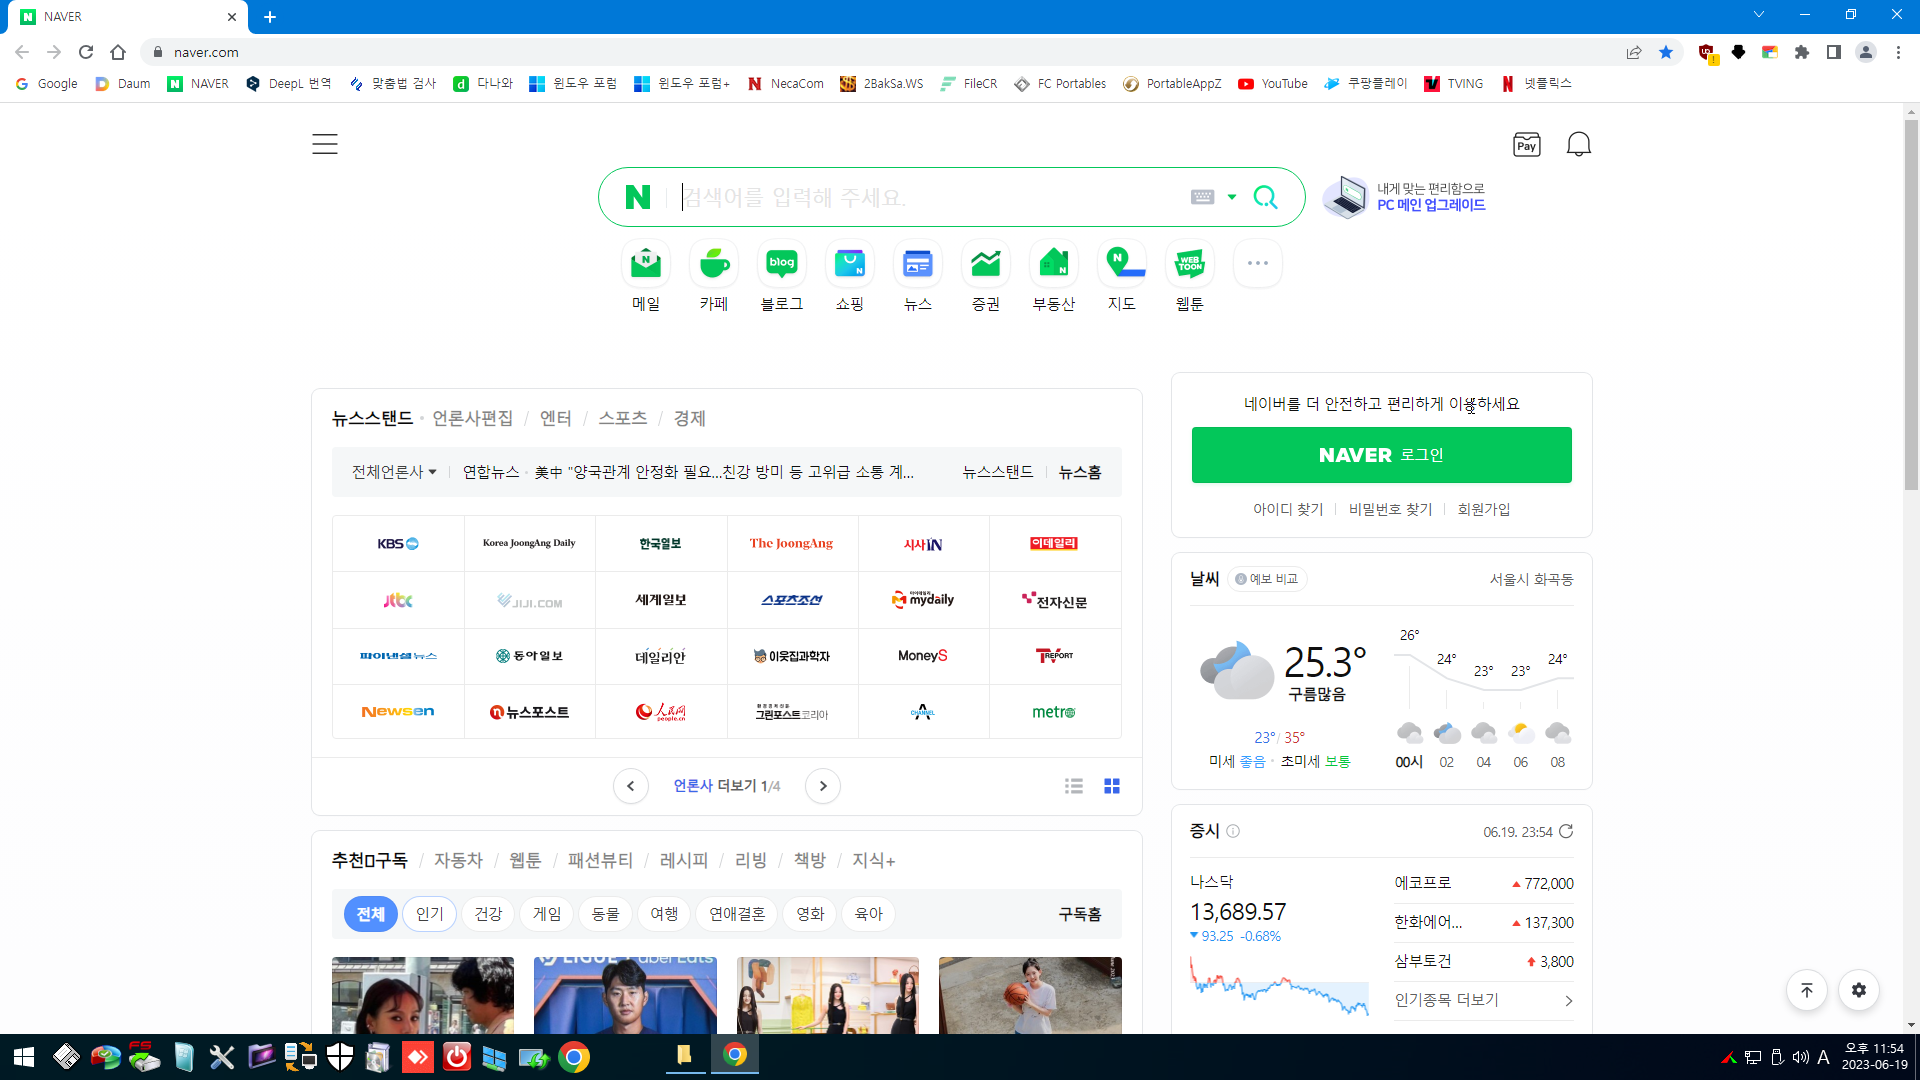Go to previous newsstand page arrow

[630, 786]
